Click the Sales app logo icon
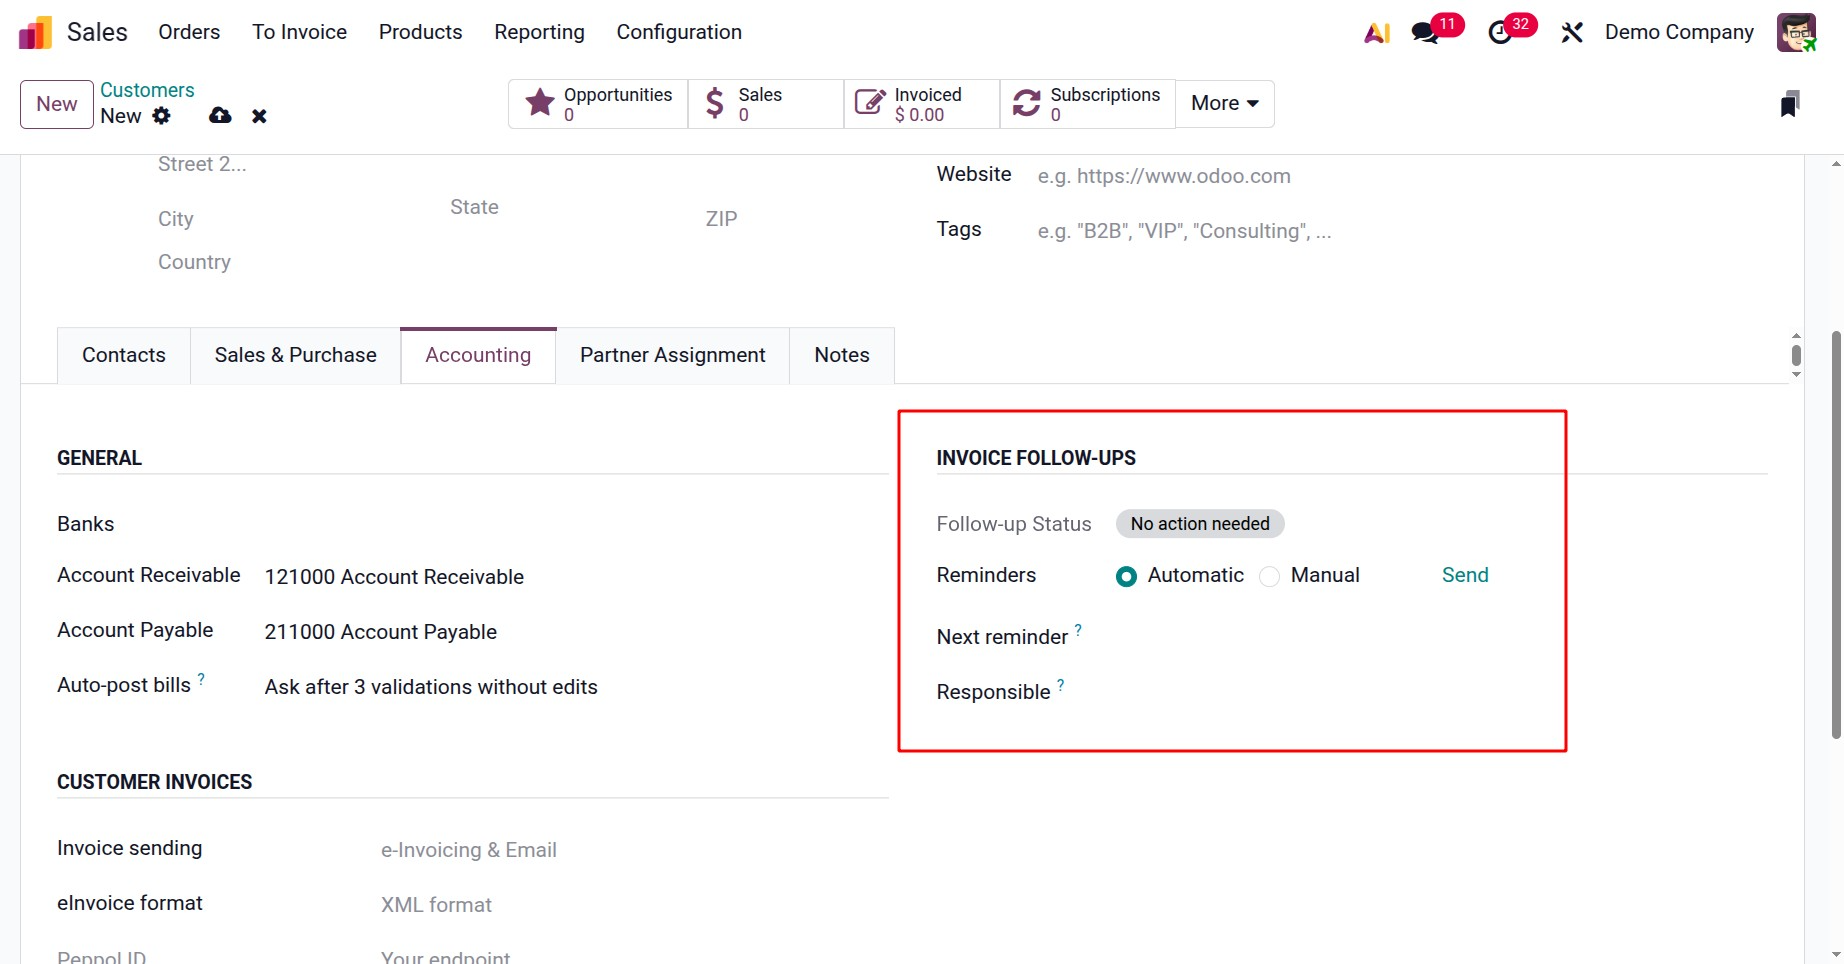The height and width of the screenshot is (964, 1844). click(x=35, y=32)
